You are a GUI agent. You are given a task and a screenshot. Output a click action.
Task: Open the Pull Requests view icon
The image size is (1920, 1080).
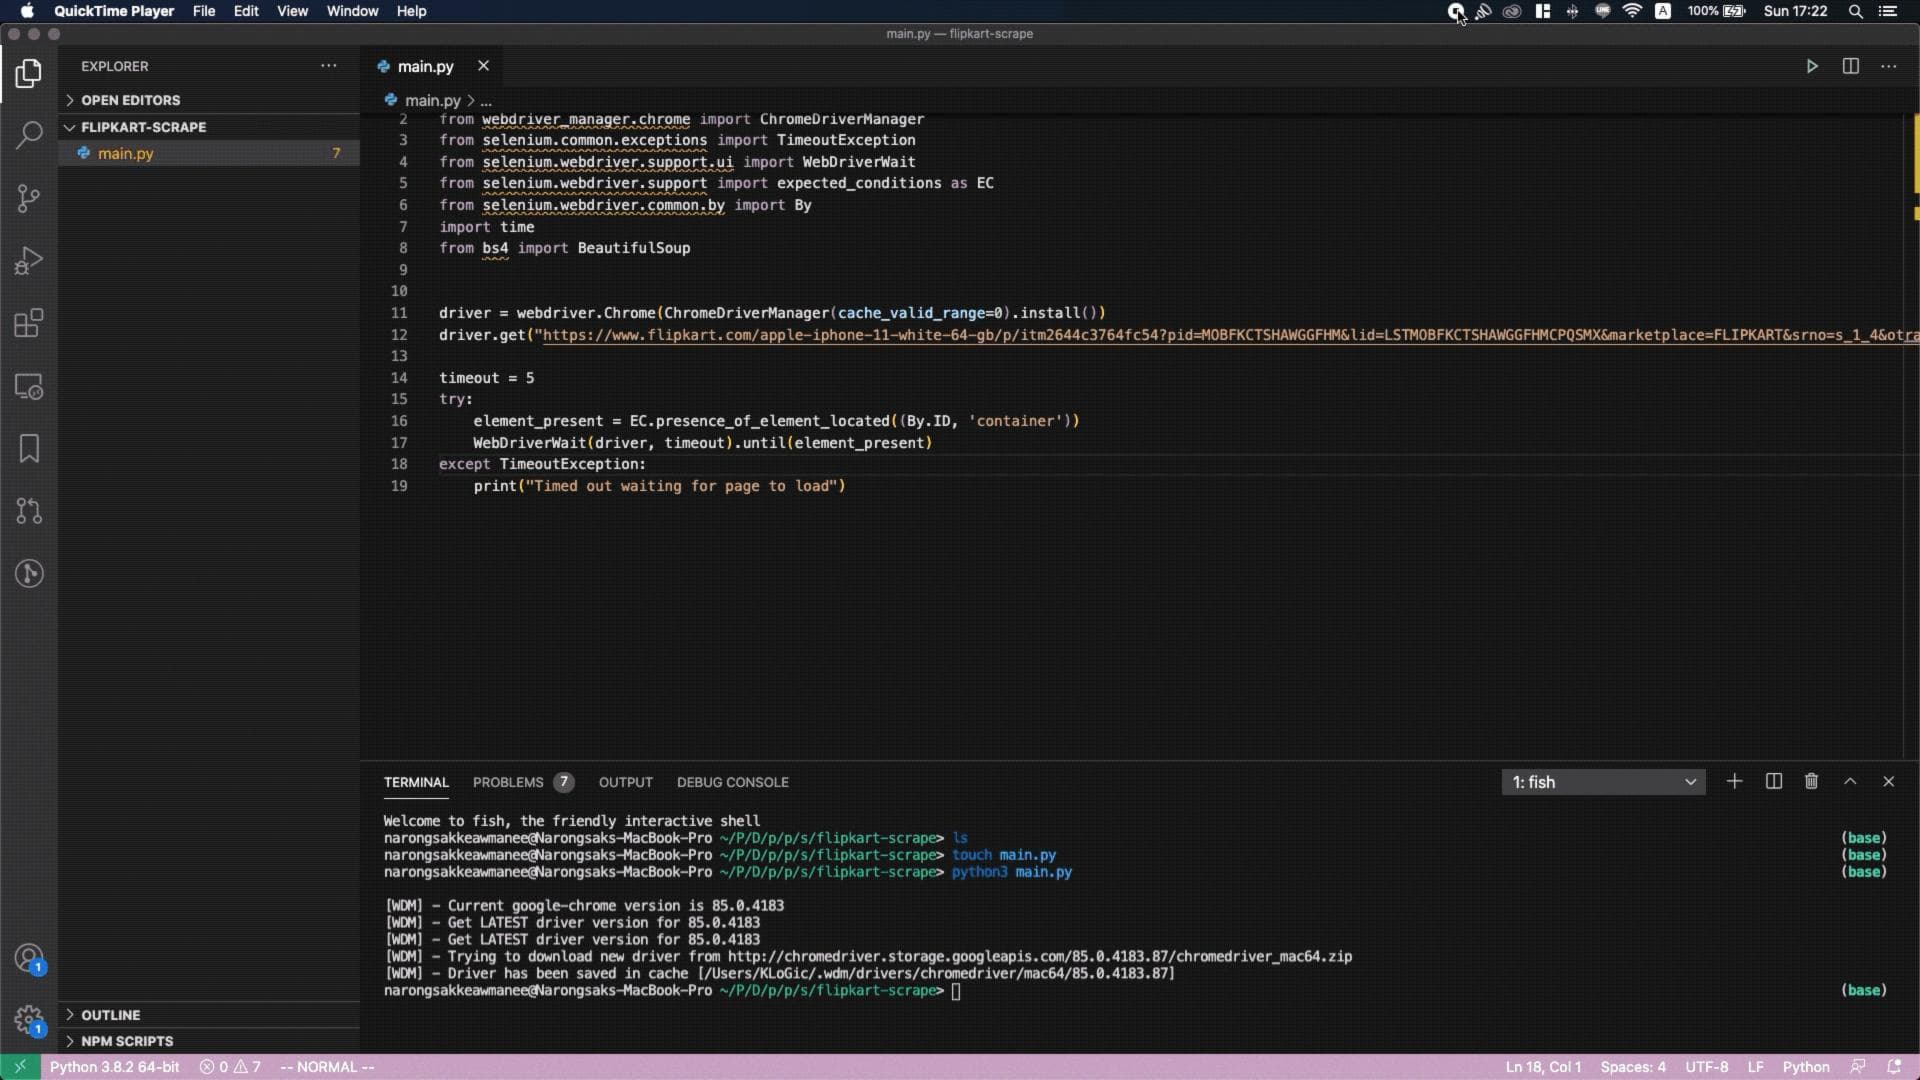29,511
